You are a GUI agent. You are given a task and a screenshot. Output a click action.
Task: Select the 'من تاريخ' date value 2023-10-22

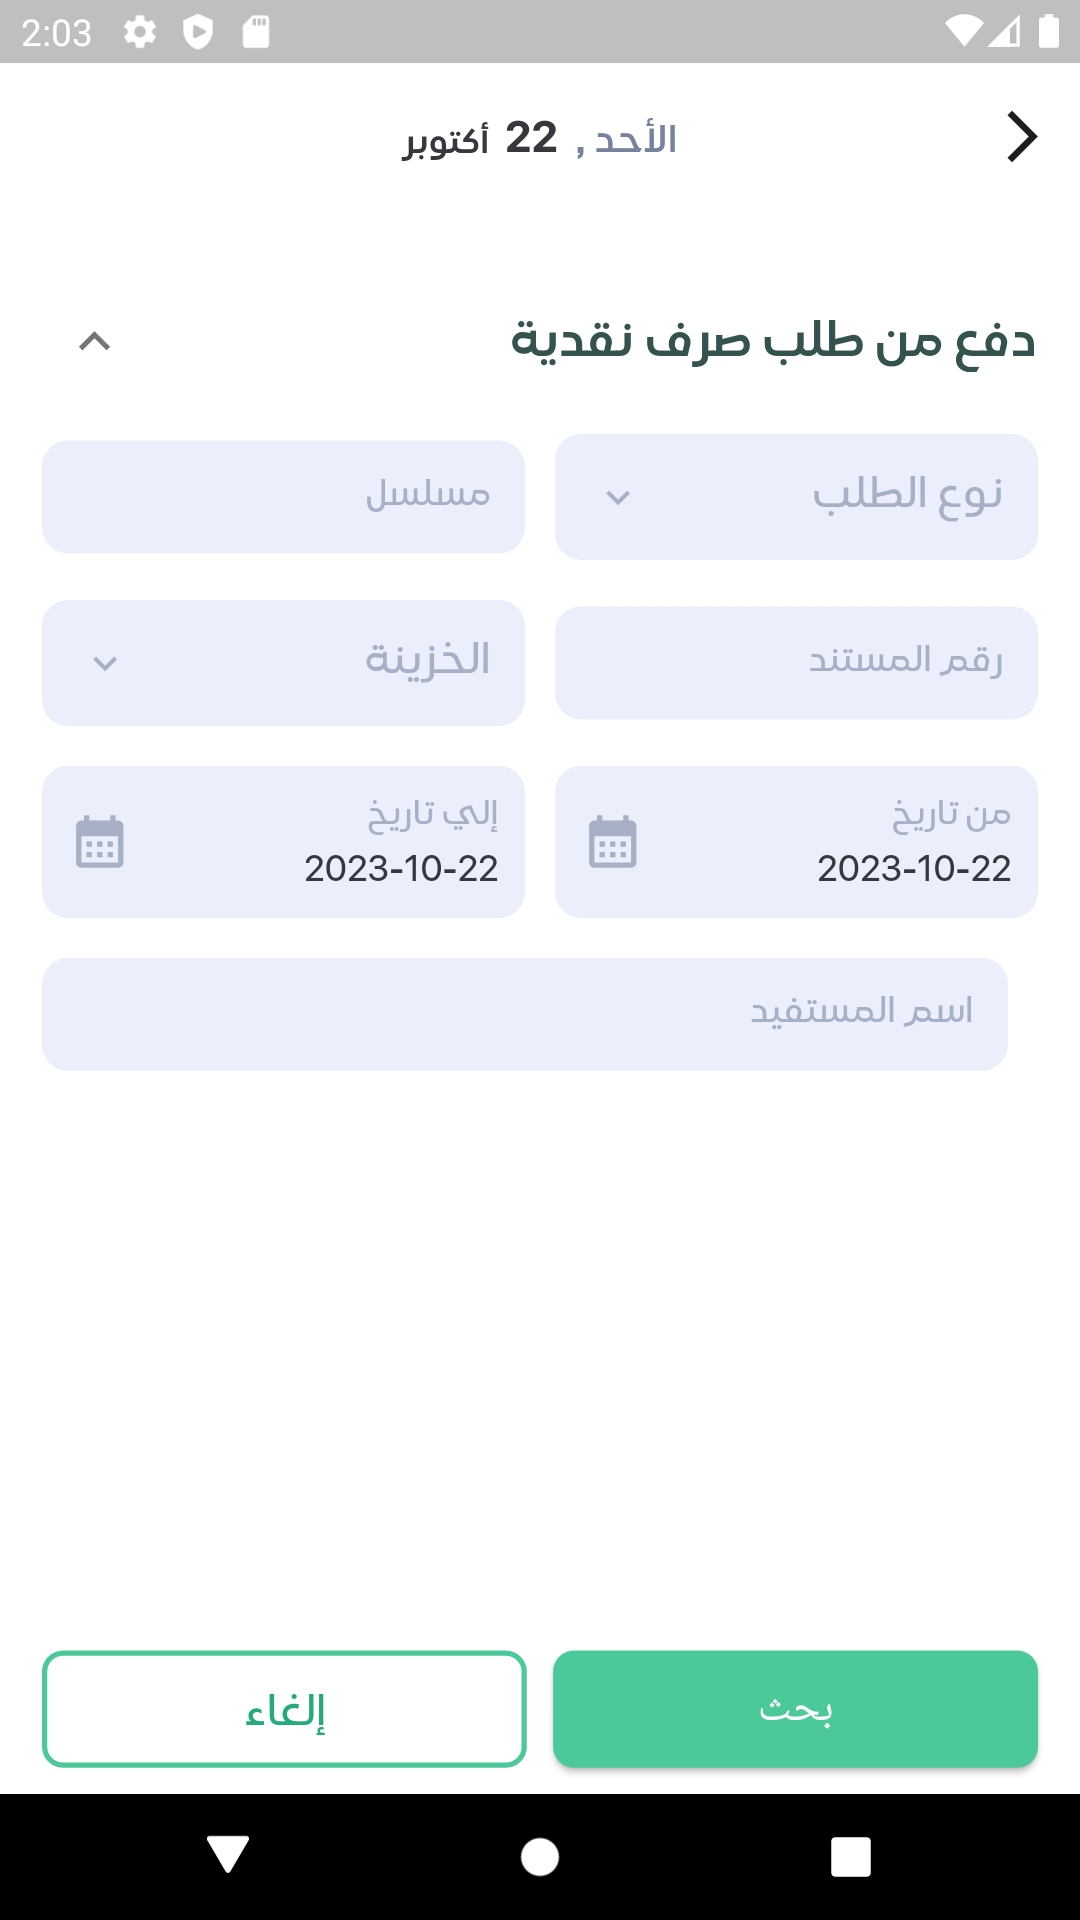[914, 868]
